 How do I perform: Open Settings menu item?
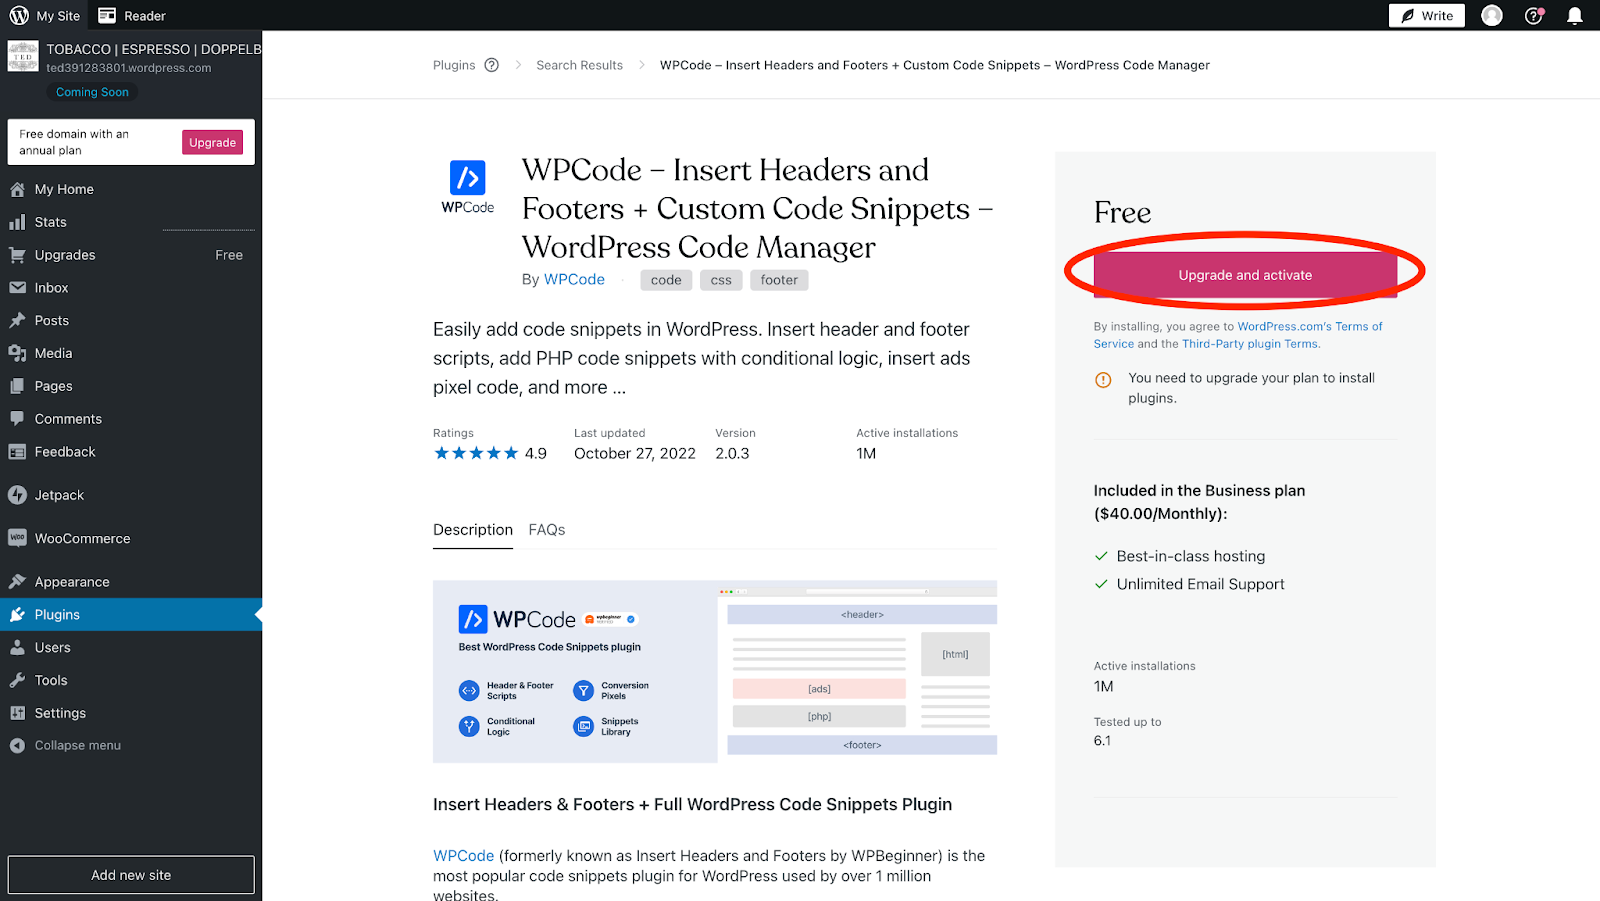tap(60, 713)
